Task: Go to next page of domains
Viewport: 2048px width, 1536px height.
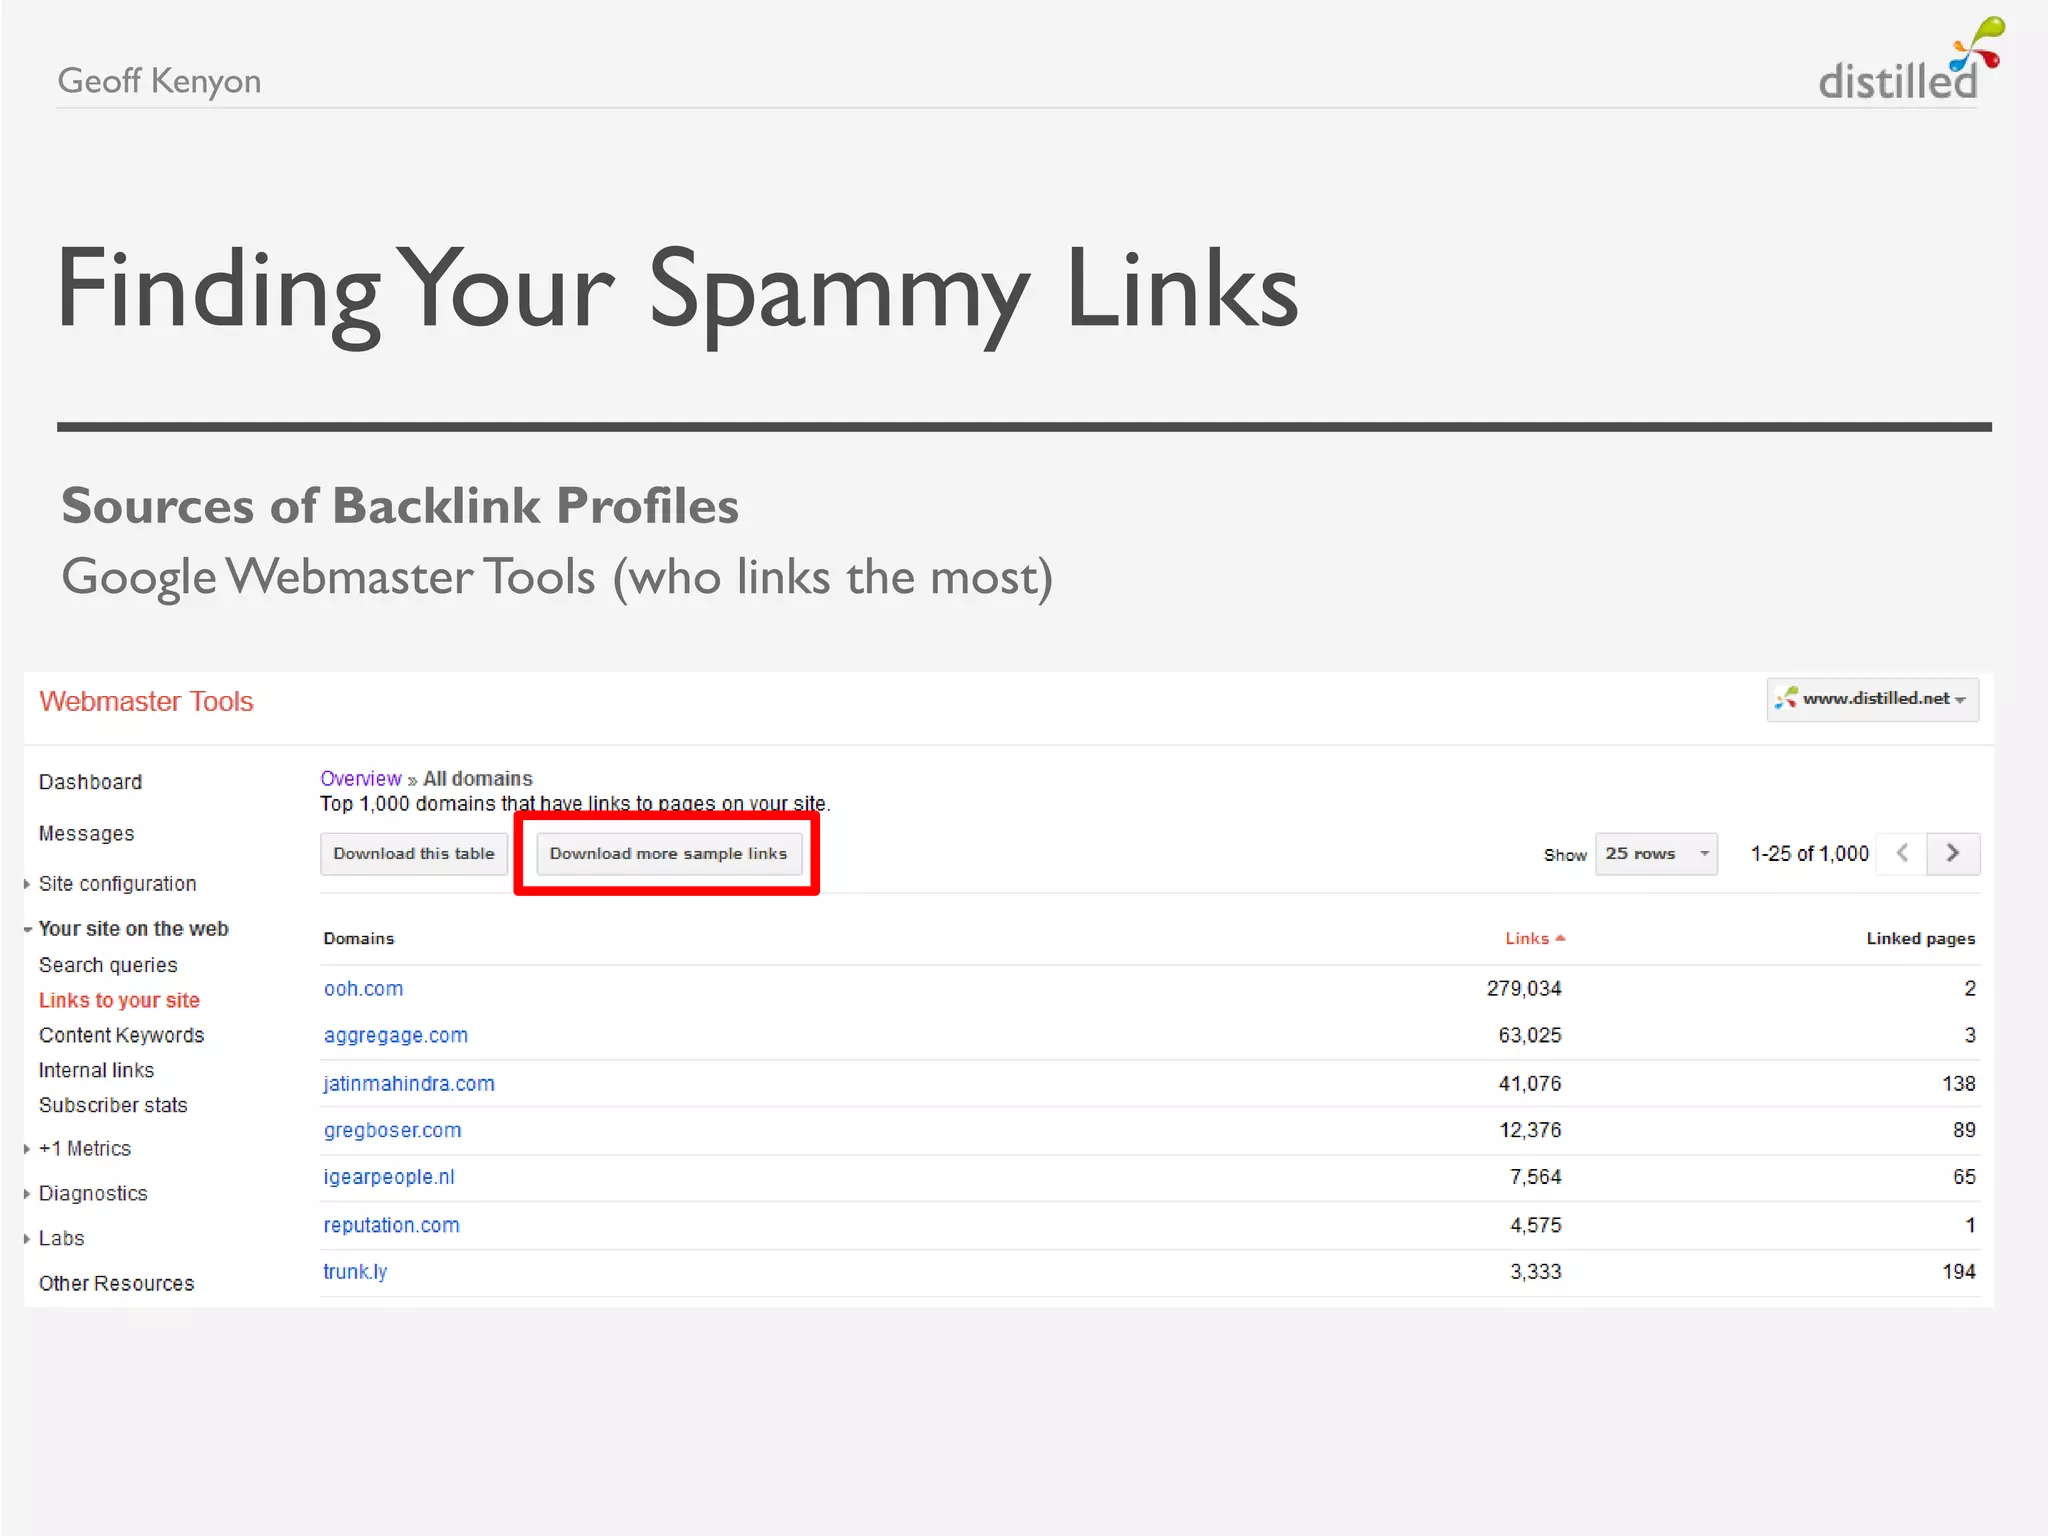Action: pos(1953,854)
